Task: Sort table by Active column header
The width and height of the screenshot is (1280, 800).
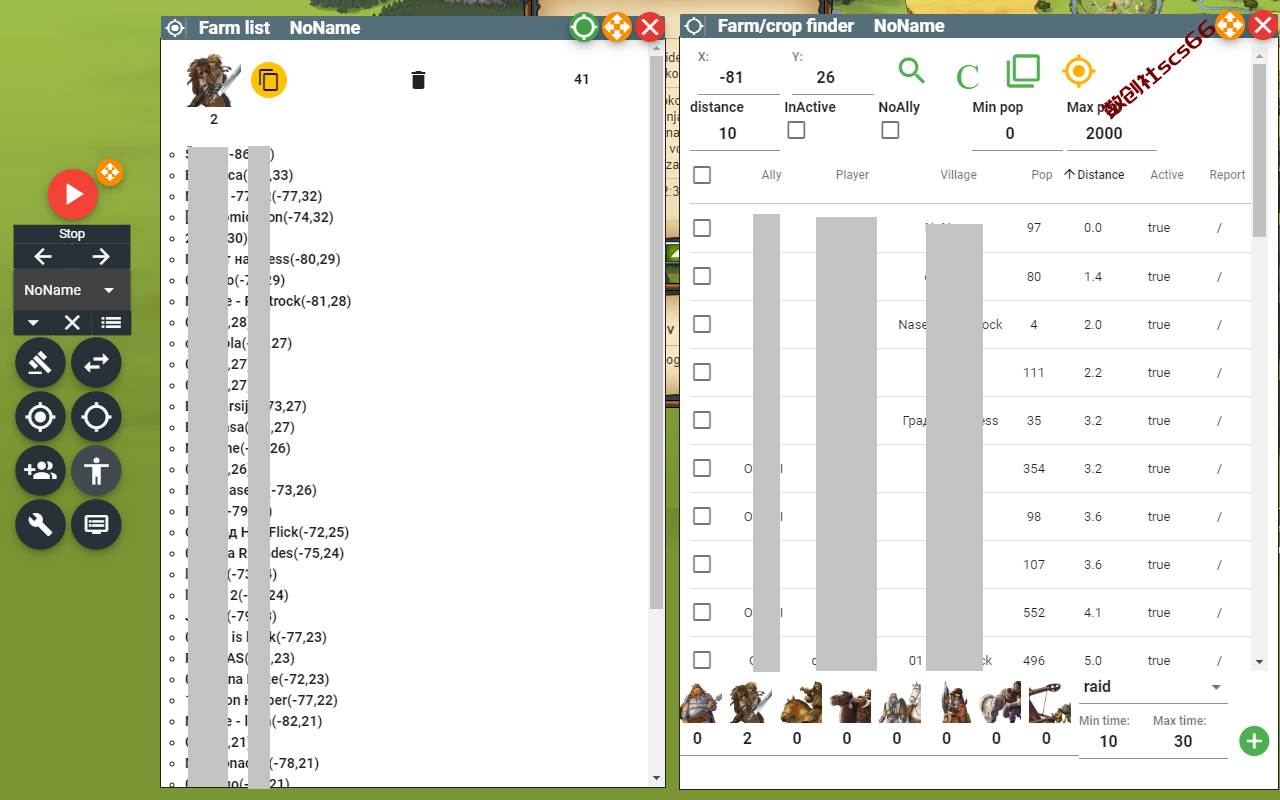Action: [x=1167, y=174]
